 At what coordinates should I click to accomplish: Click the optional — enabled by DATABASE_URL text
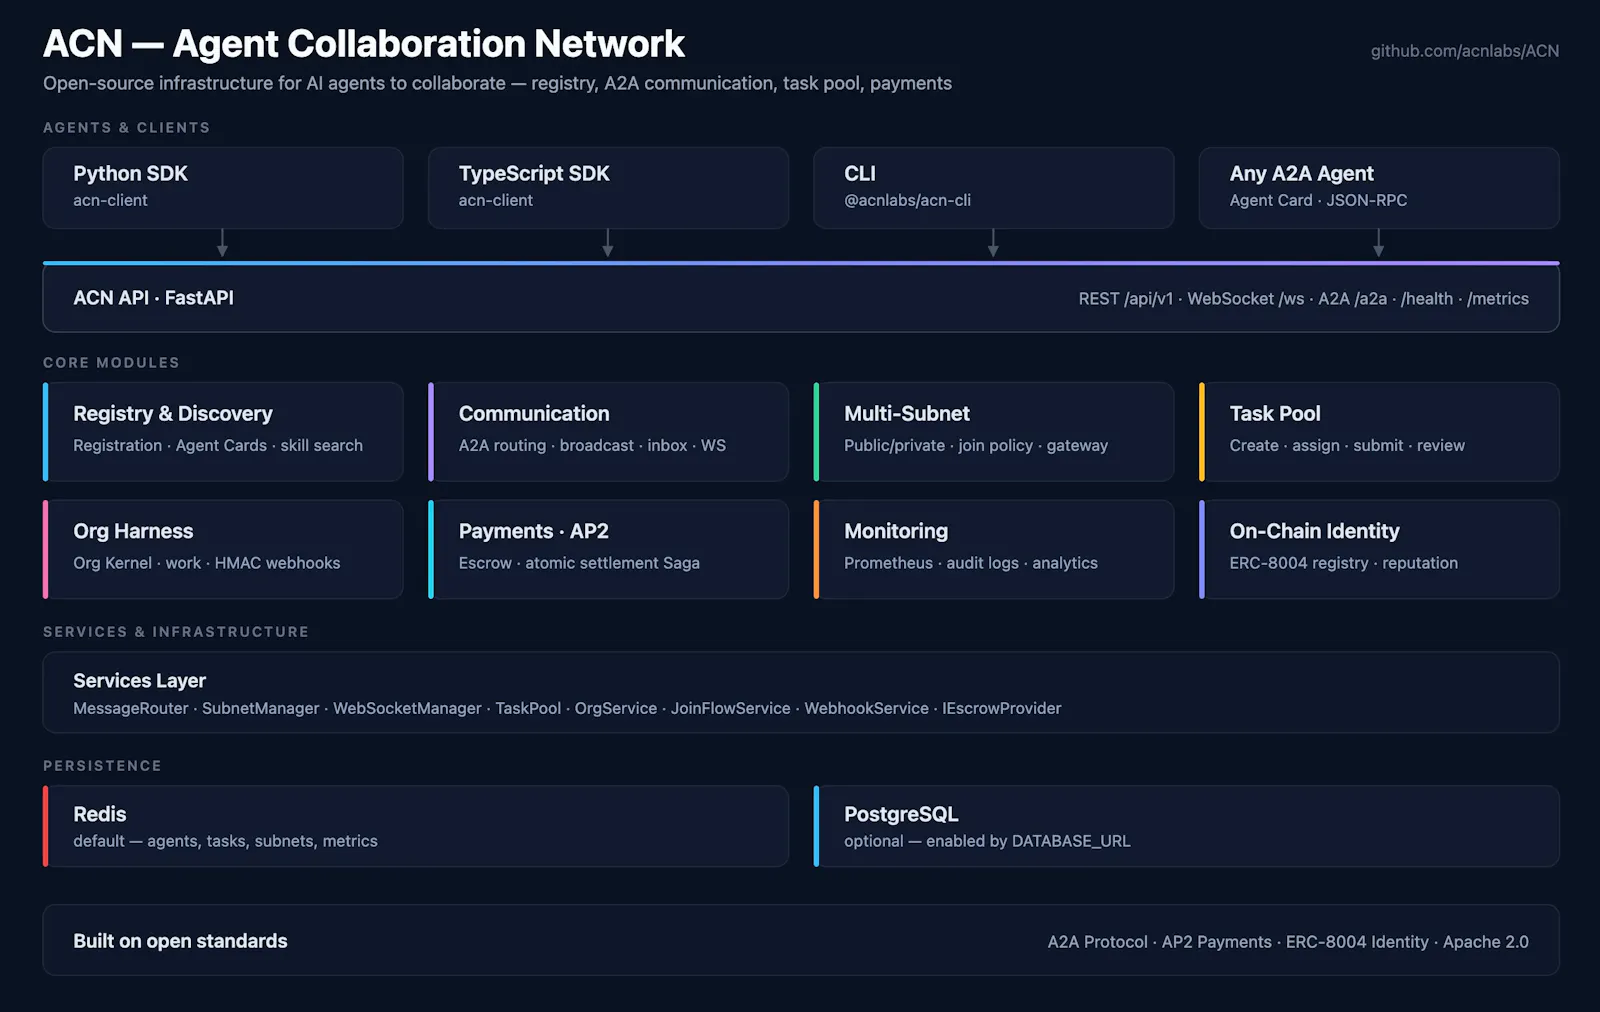pos(987,842)
